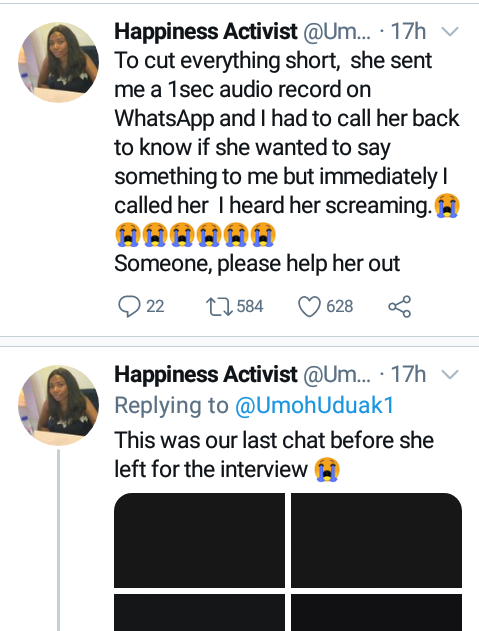Retweet the WhatsApp audio record tweet
Image resolution: width=479 pixels, height=631 pixels.
tap(219, 307)
